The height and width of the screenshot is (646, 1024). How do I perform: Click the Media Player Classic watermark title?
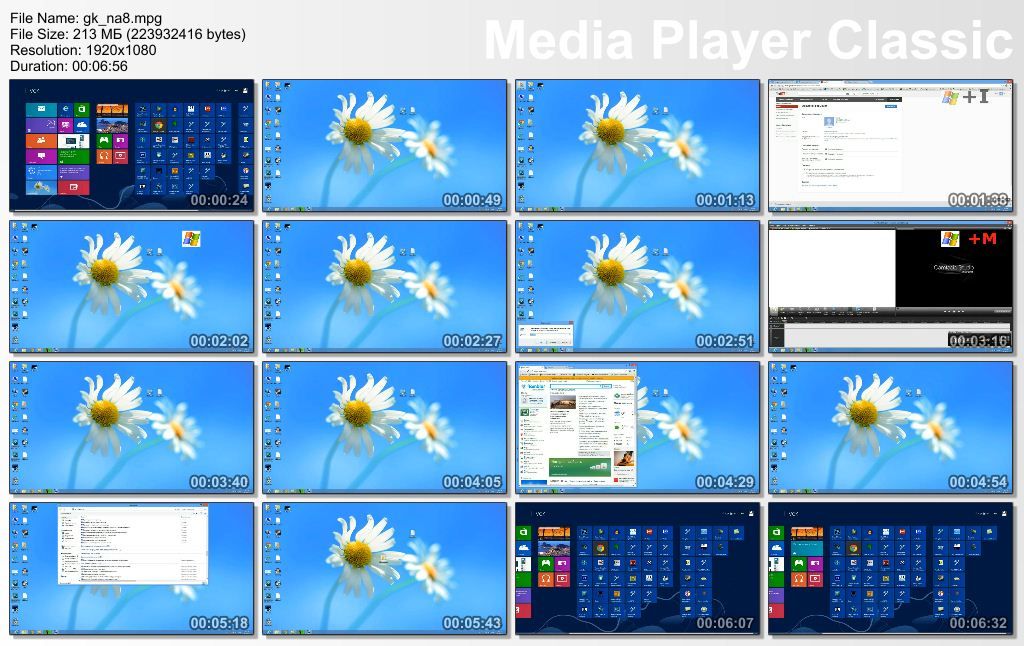click(748, 41)
